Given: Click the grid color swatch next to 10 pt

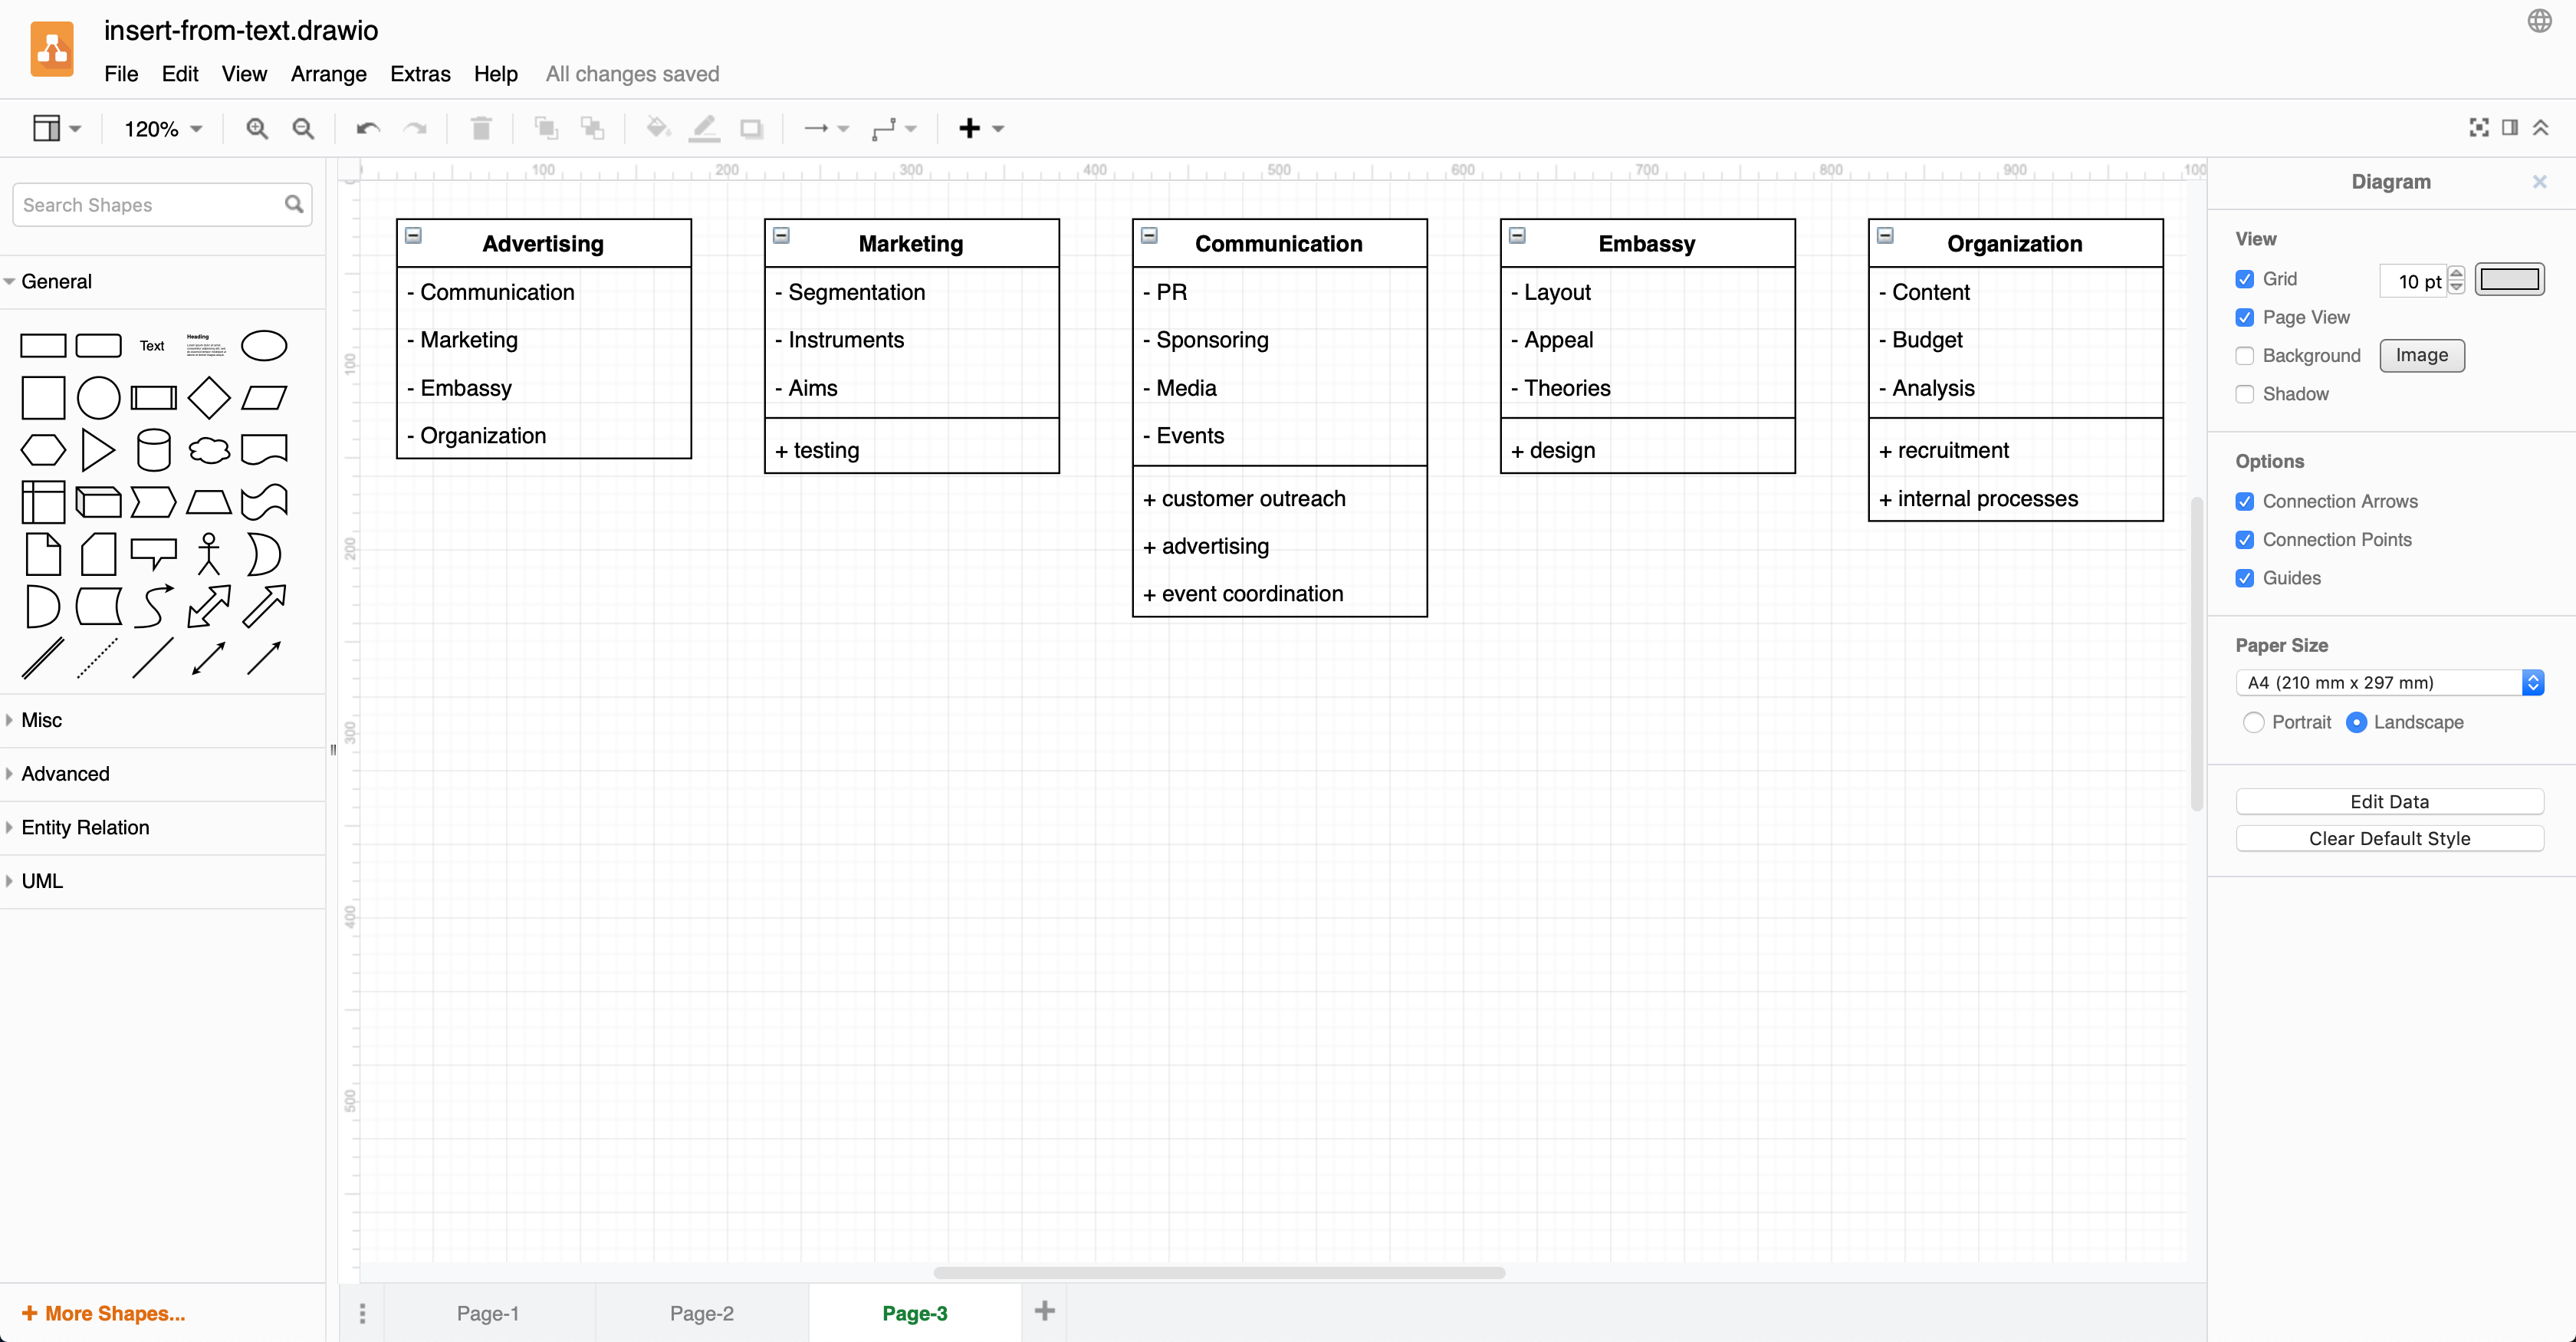Looking at the screenshot, I should pyautogui.click(x=2509, y=279).
